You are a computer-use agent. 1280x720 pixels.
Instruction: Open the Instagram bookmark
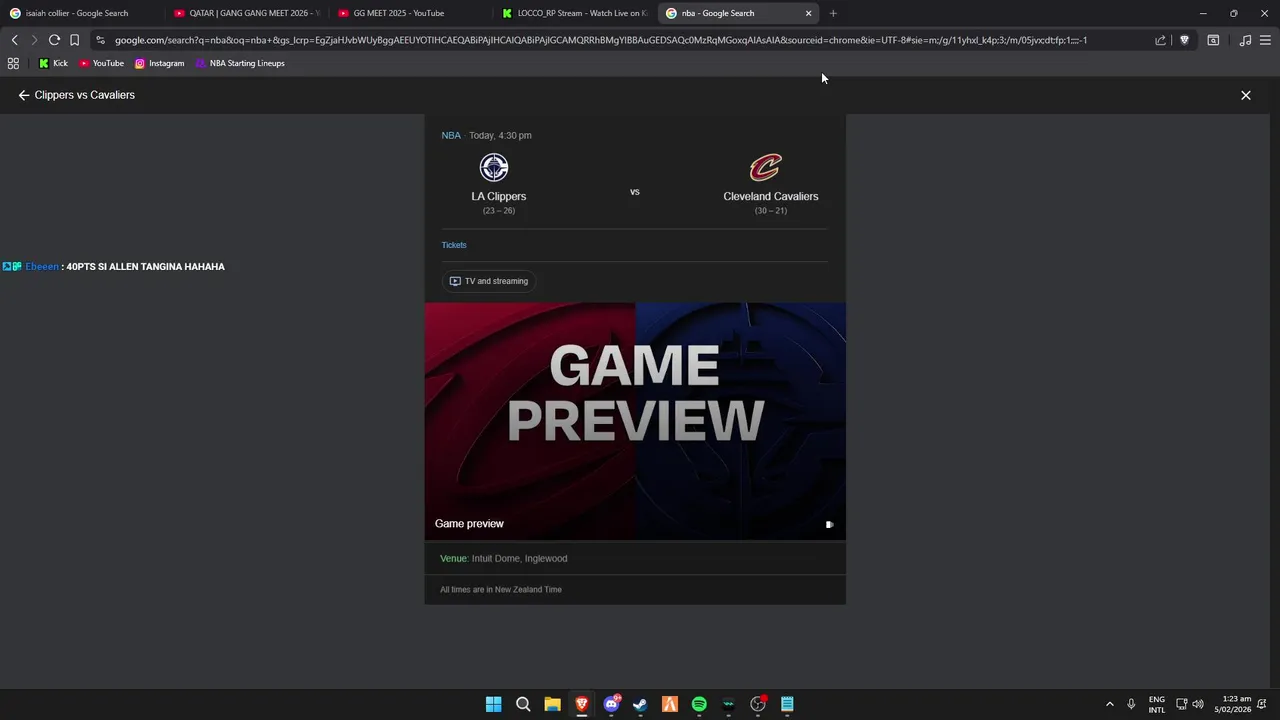(x=159, y=63)
